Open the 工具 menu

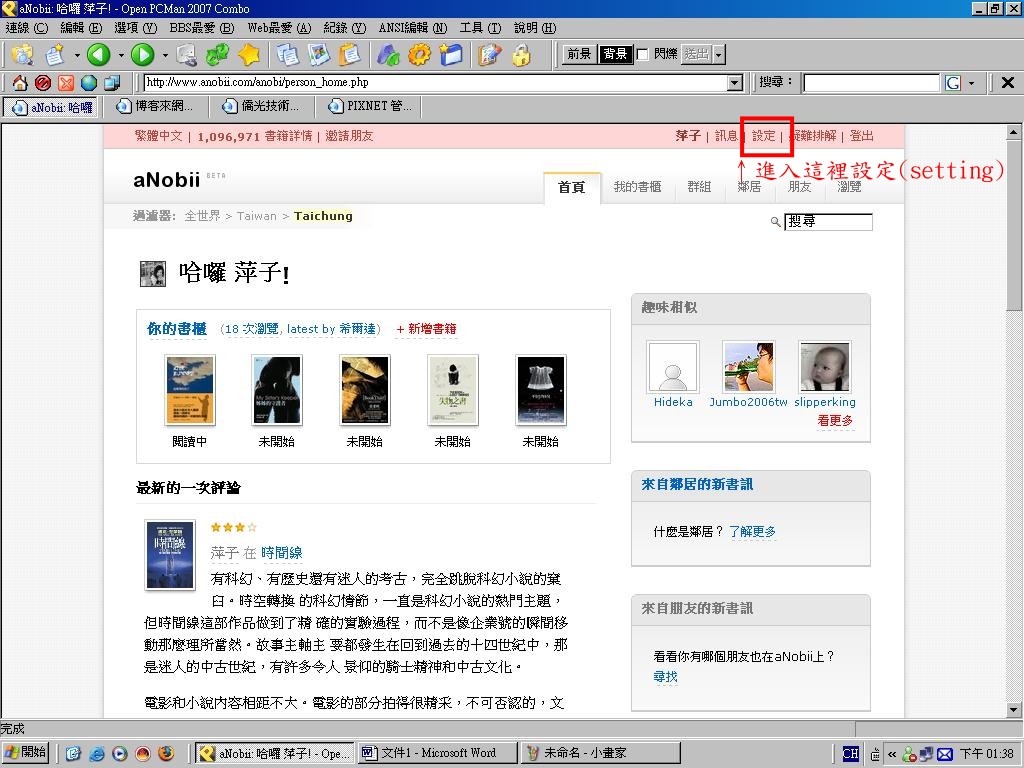click(x=480, y=27)
